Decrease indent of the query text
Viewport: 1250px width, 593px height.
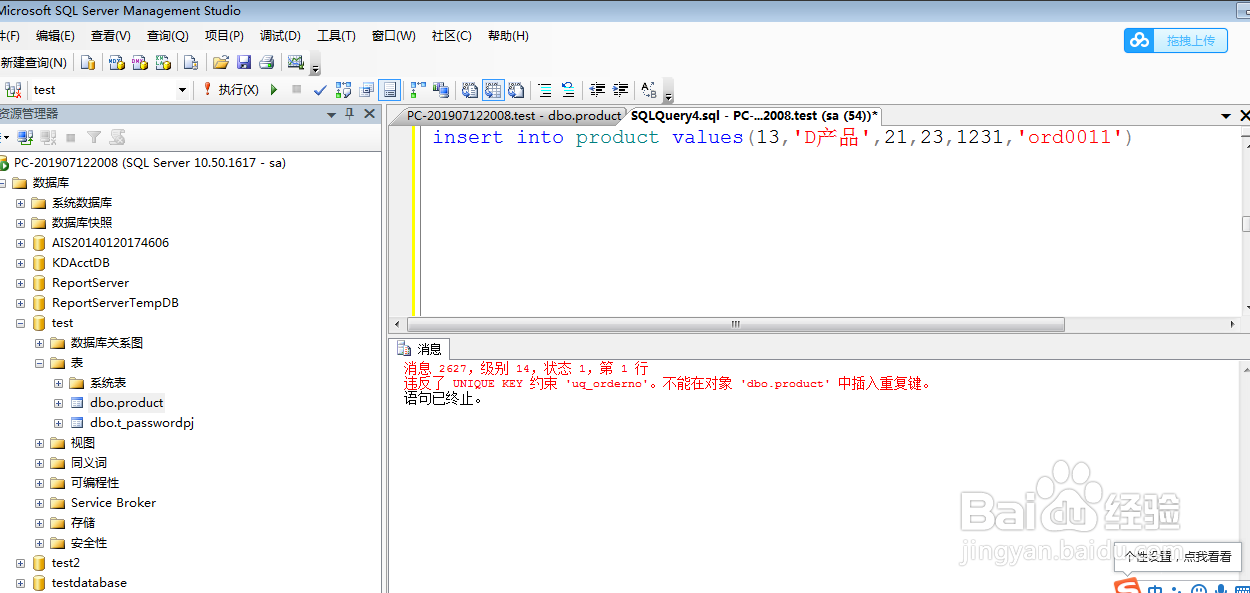click(x=597, y=90)
